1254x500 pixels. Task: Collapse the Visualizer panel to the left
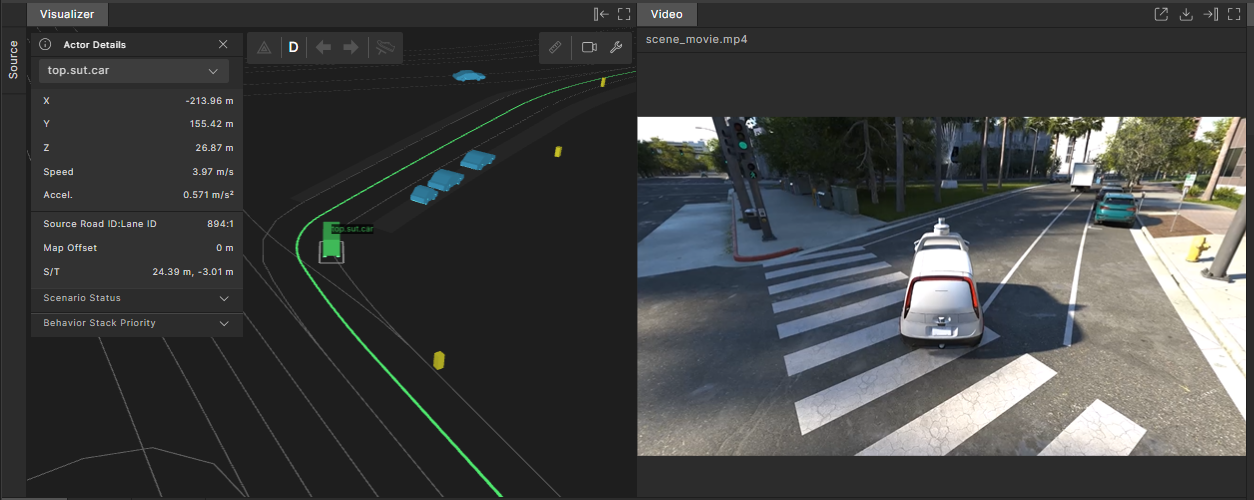[x=600, y=14]
